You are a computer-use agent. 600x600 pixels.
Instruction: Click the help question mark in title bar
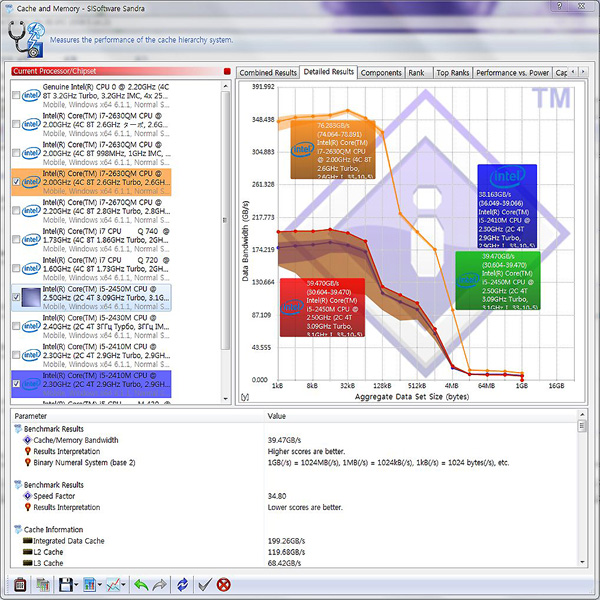560,6
